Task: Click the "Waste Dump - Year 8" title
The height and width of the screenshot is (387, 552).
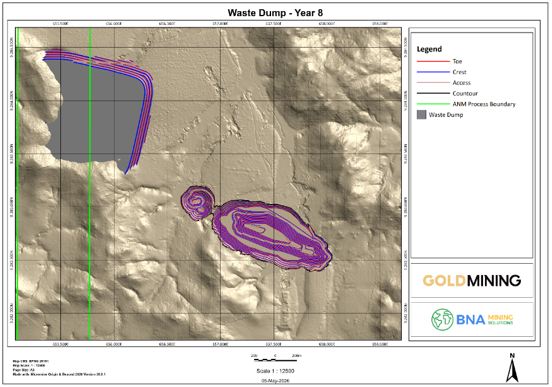Action: click(275, 13)
